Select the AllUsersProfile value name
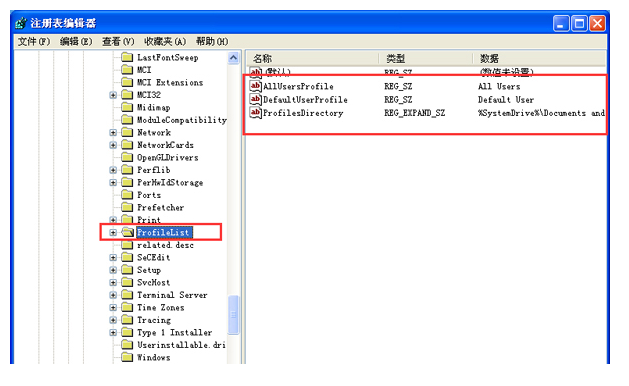This screenshot has width=629, height=386. 298,86
